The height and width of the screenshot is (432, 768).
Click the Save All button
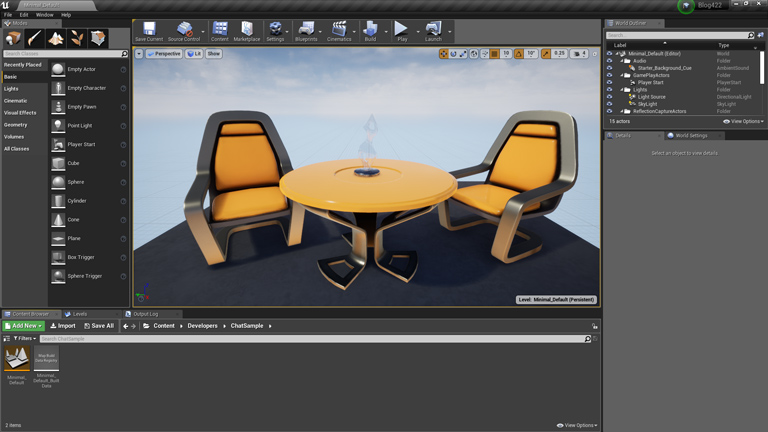click(99, 326)
